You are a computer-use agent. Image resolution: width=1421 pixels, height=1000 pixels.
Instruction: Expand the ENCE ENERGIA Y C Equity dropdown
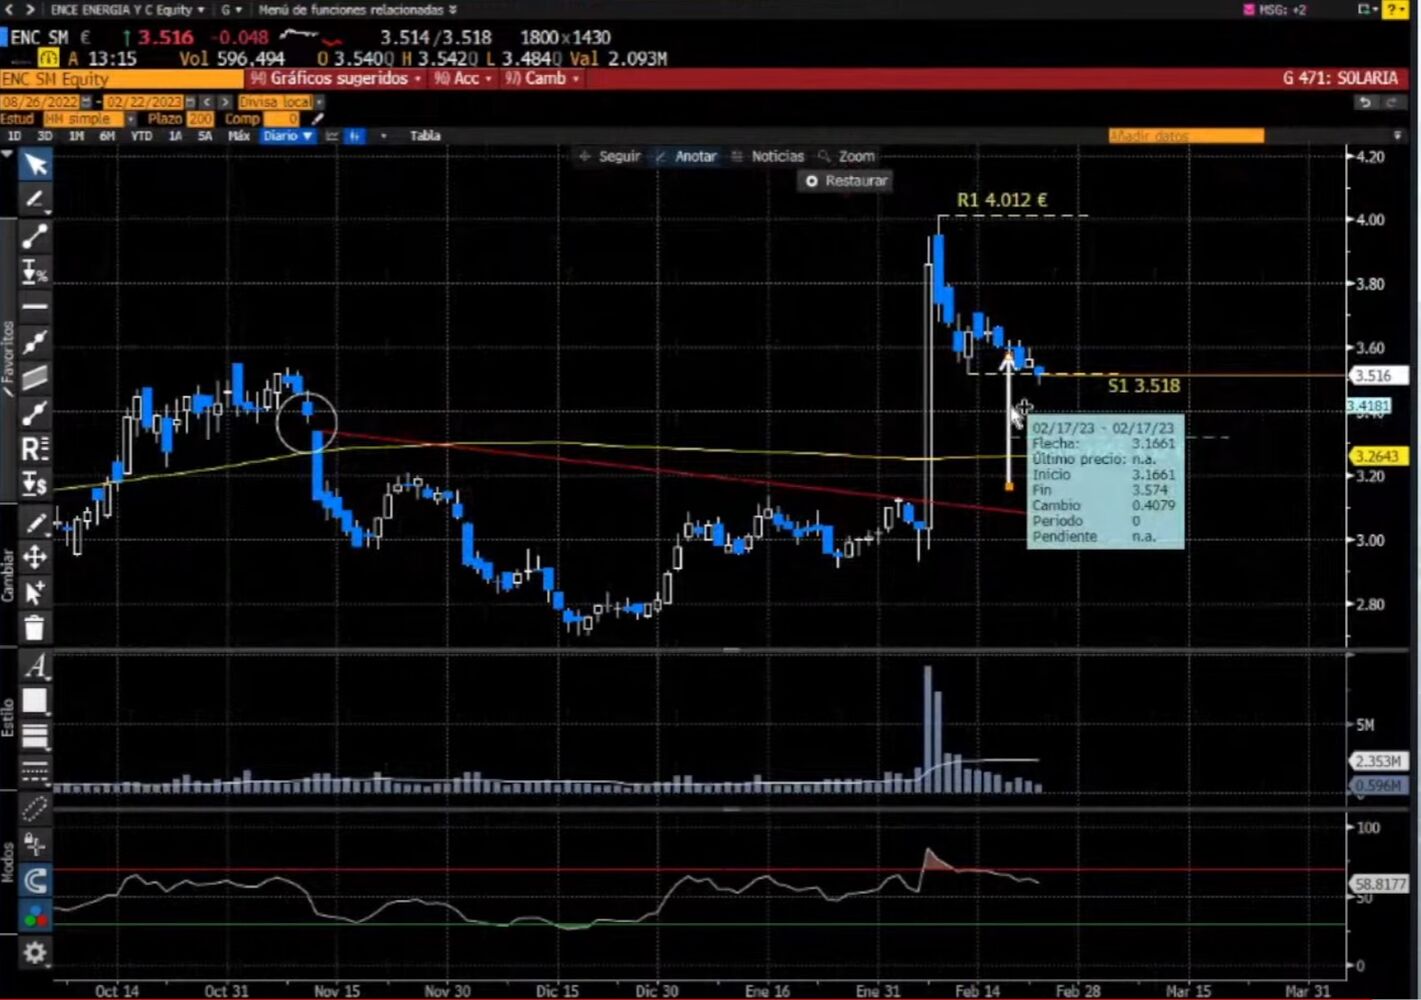(127, 10)
